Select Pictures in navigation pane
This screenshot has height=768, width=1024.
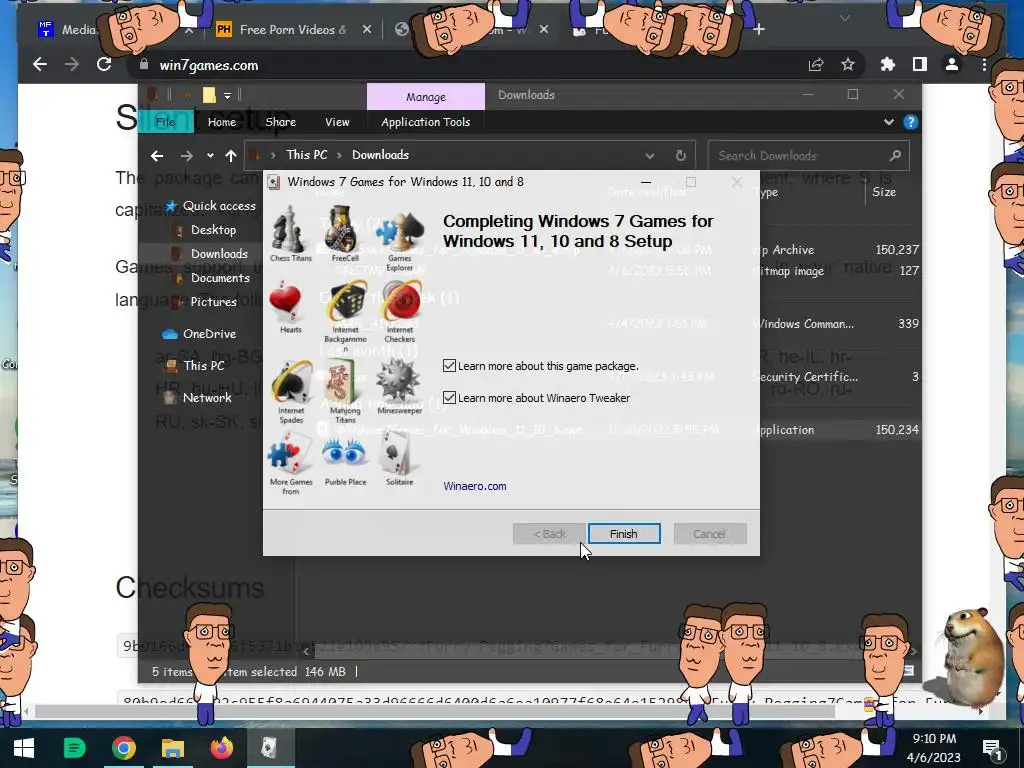point(204,302)
